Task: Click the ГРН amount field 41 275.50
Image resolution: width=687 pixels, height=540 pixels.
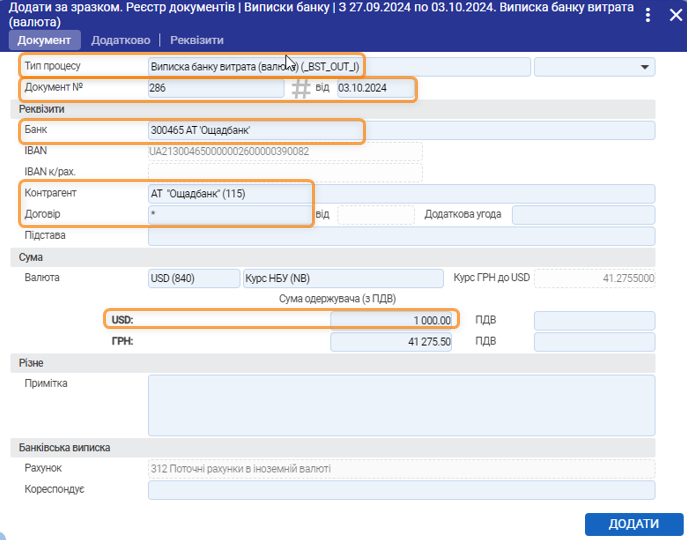Action: point(393,342)
